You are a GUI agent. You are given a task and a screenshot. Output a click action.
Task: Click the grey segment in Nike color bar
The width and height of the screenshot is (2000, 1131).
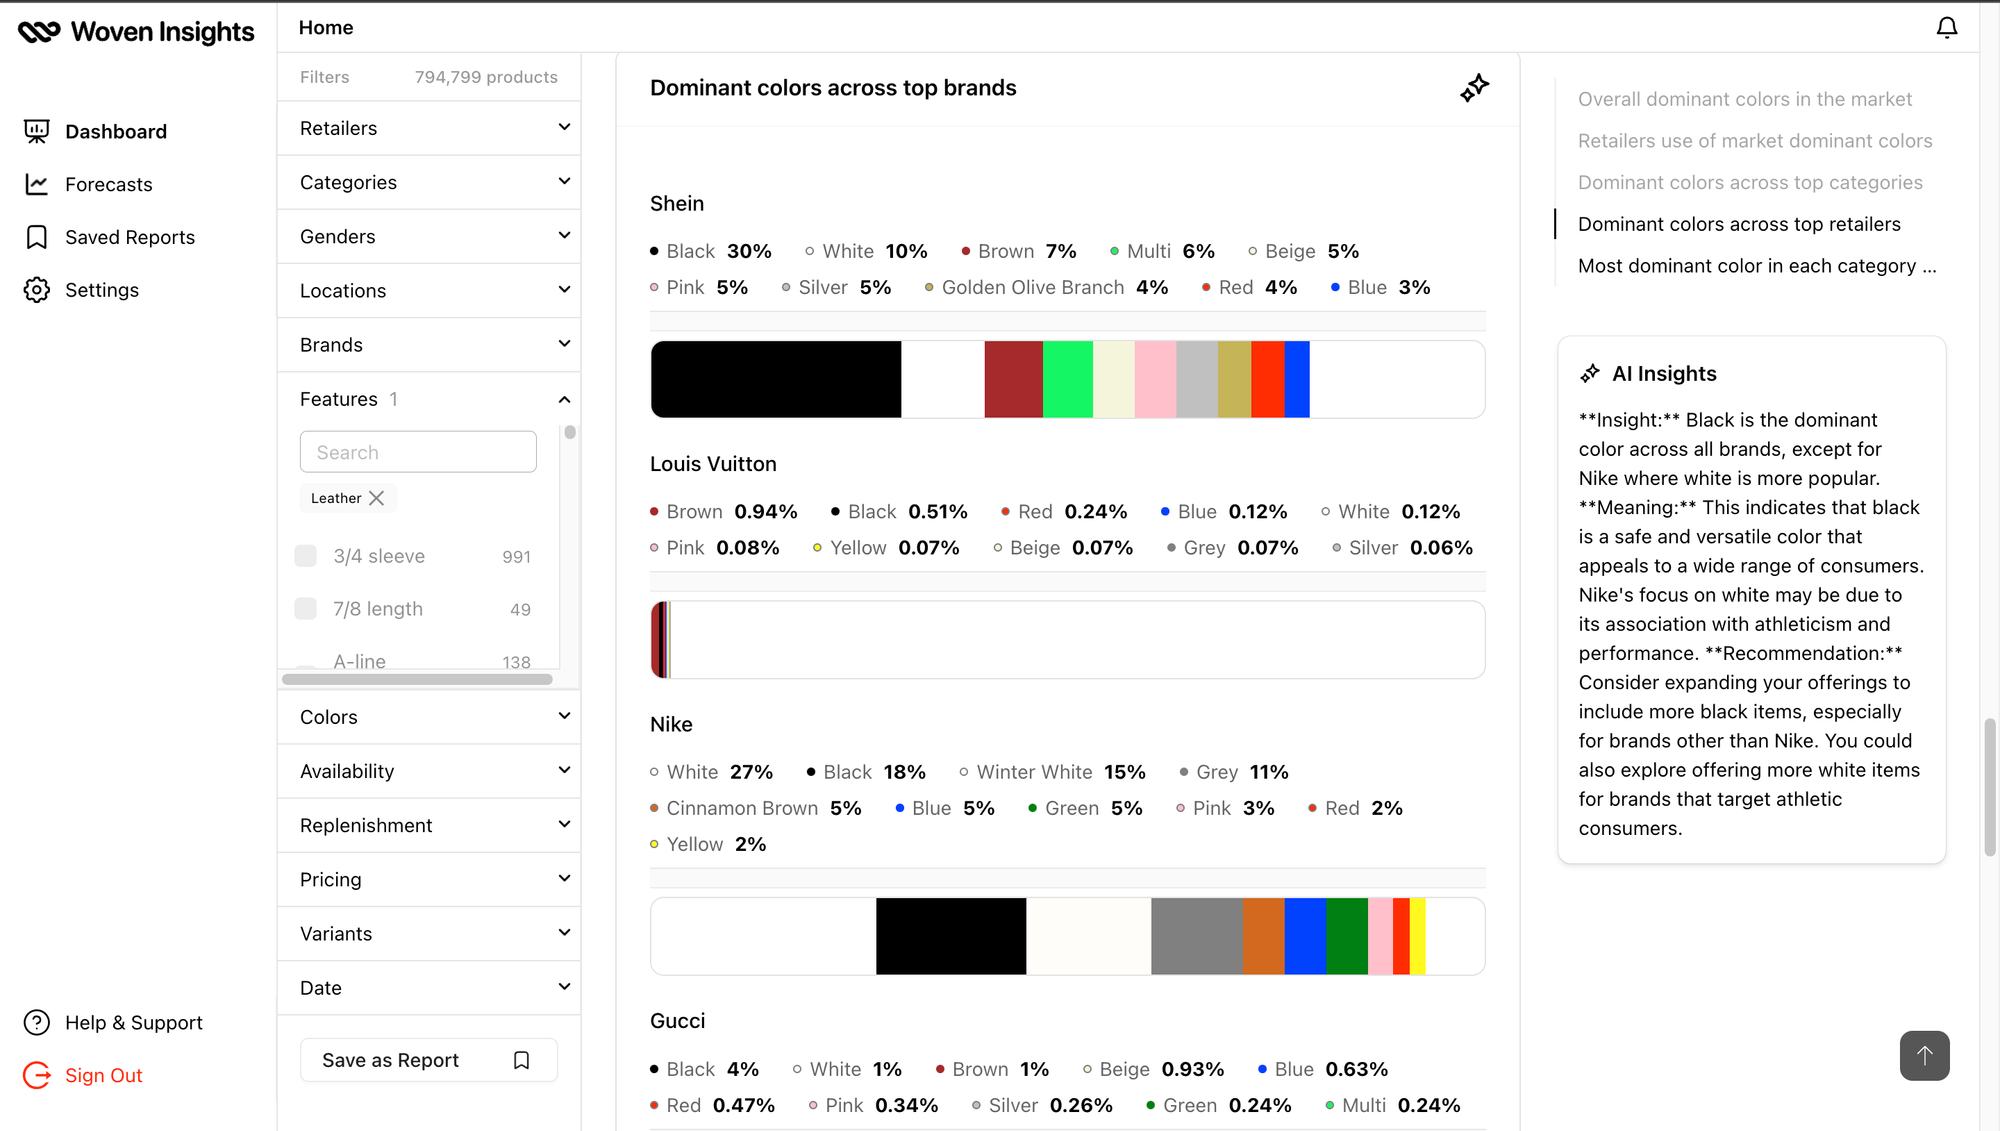pyautogui.click(x=1197, y=936)
